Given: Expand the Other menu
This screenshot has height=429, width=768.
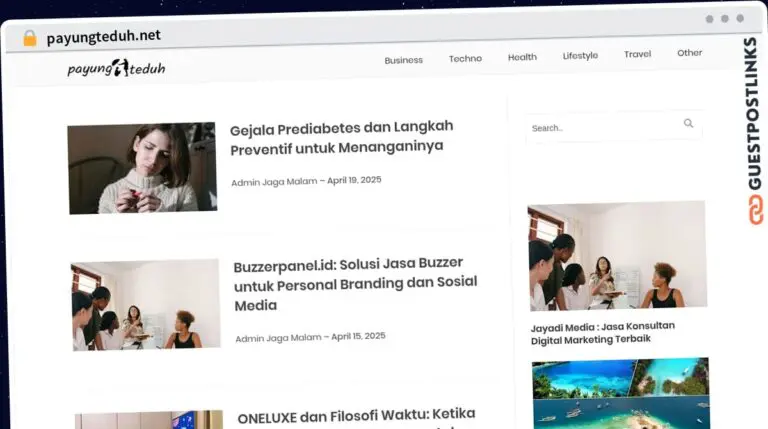Looking at the screenshot, I should tap(689, 53).
